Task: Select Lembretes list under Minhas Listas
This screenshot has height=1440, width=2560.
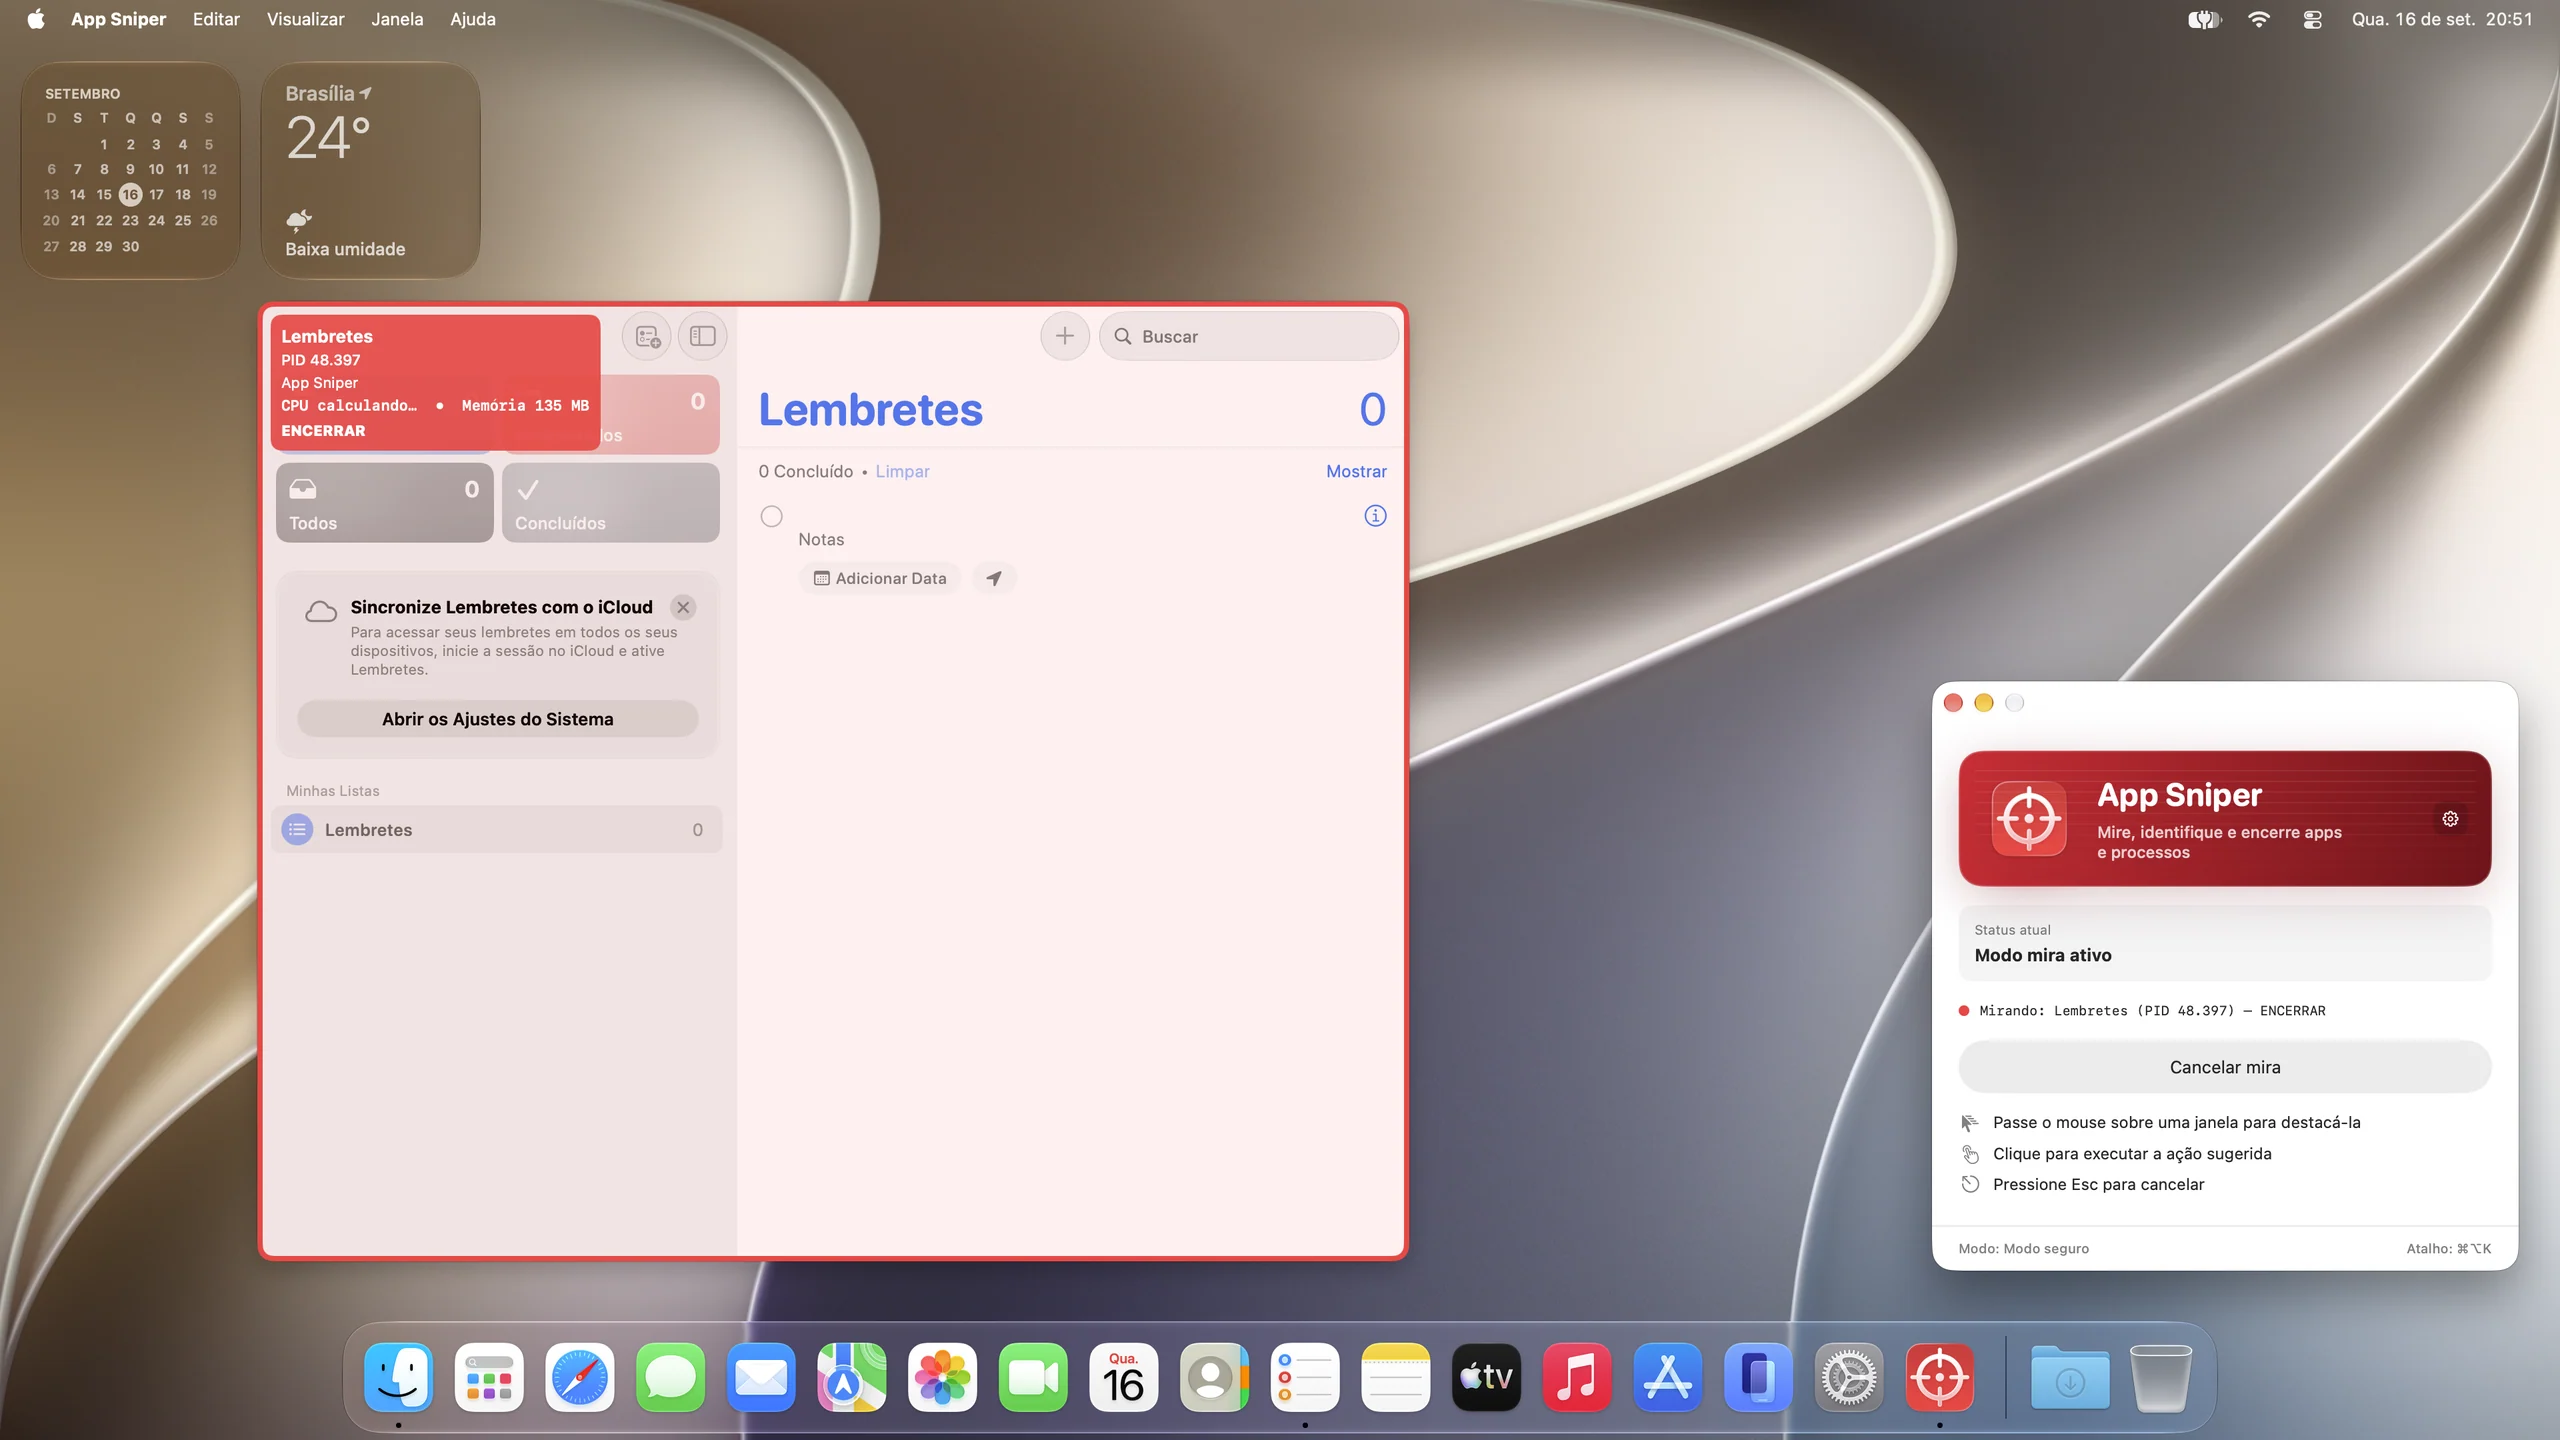Action: 497,830
